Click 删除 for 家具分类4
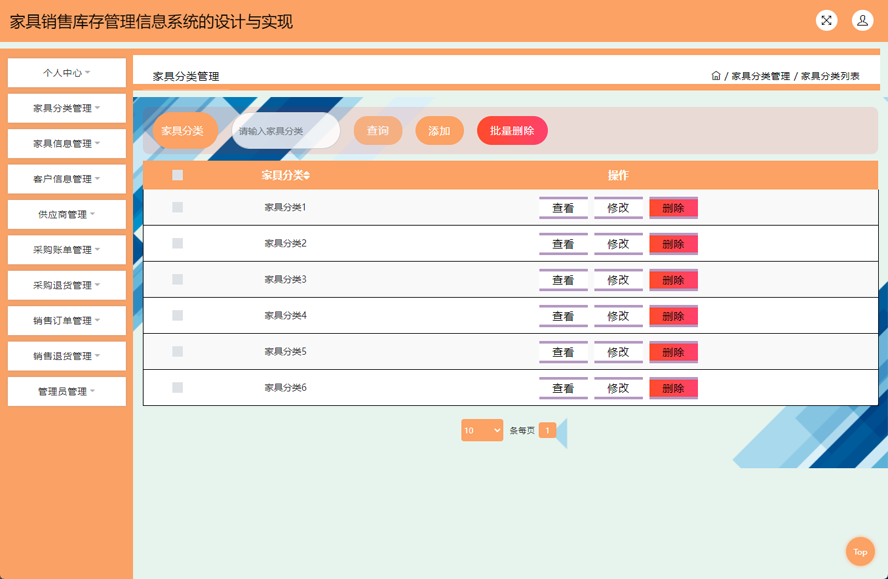 pyautogui.click(x=673, y=316)
